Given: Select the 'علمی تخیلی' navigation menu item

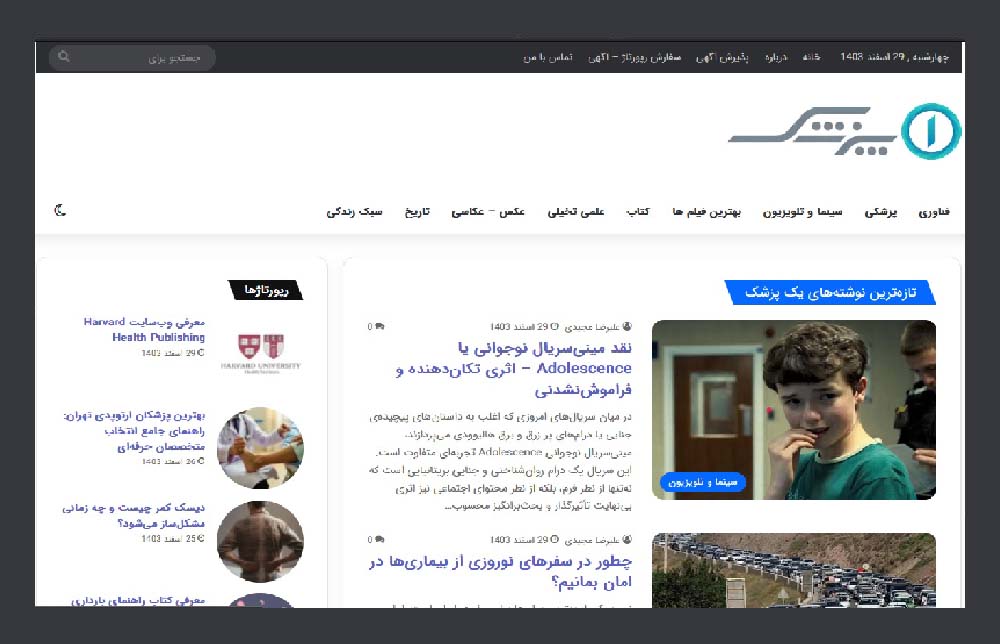Looking at the screenshot, I should click(x=576, y=212).
